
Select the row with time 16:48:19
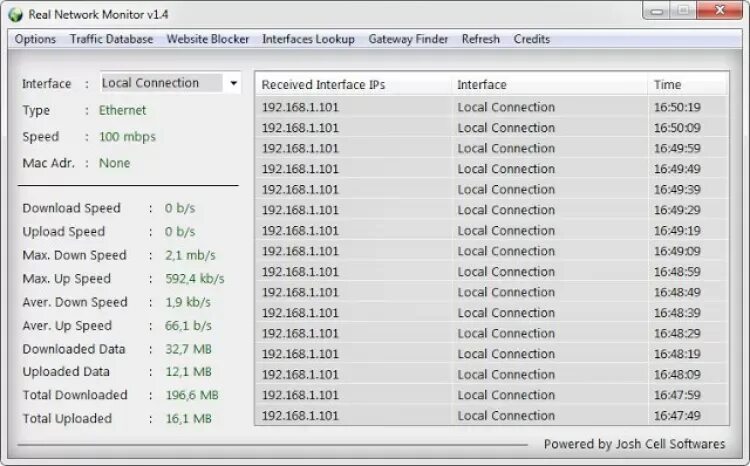(492, 354)
